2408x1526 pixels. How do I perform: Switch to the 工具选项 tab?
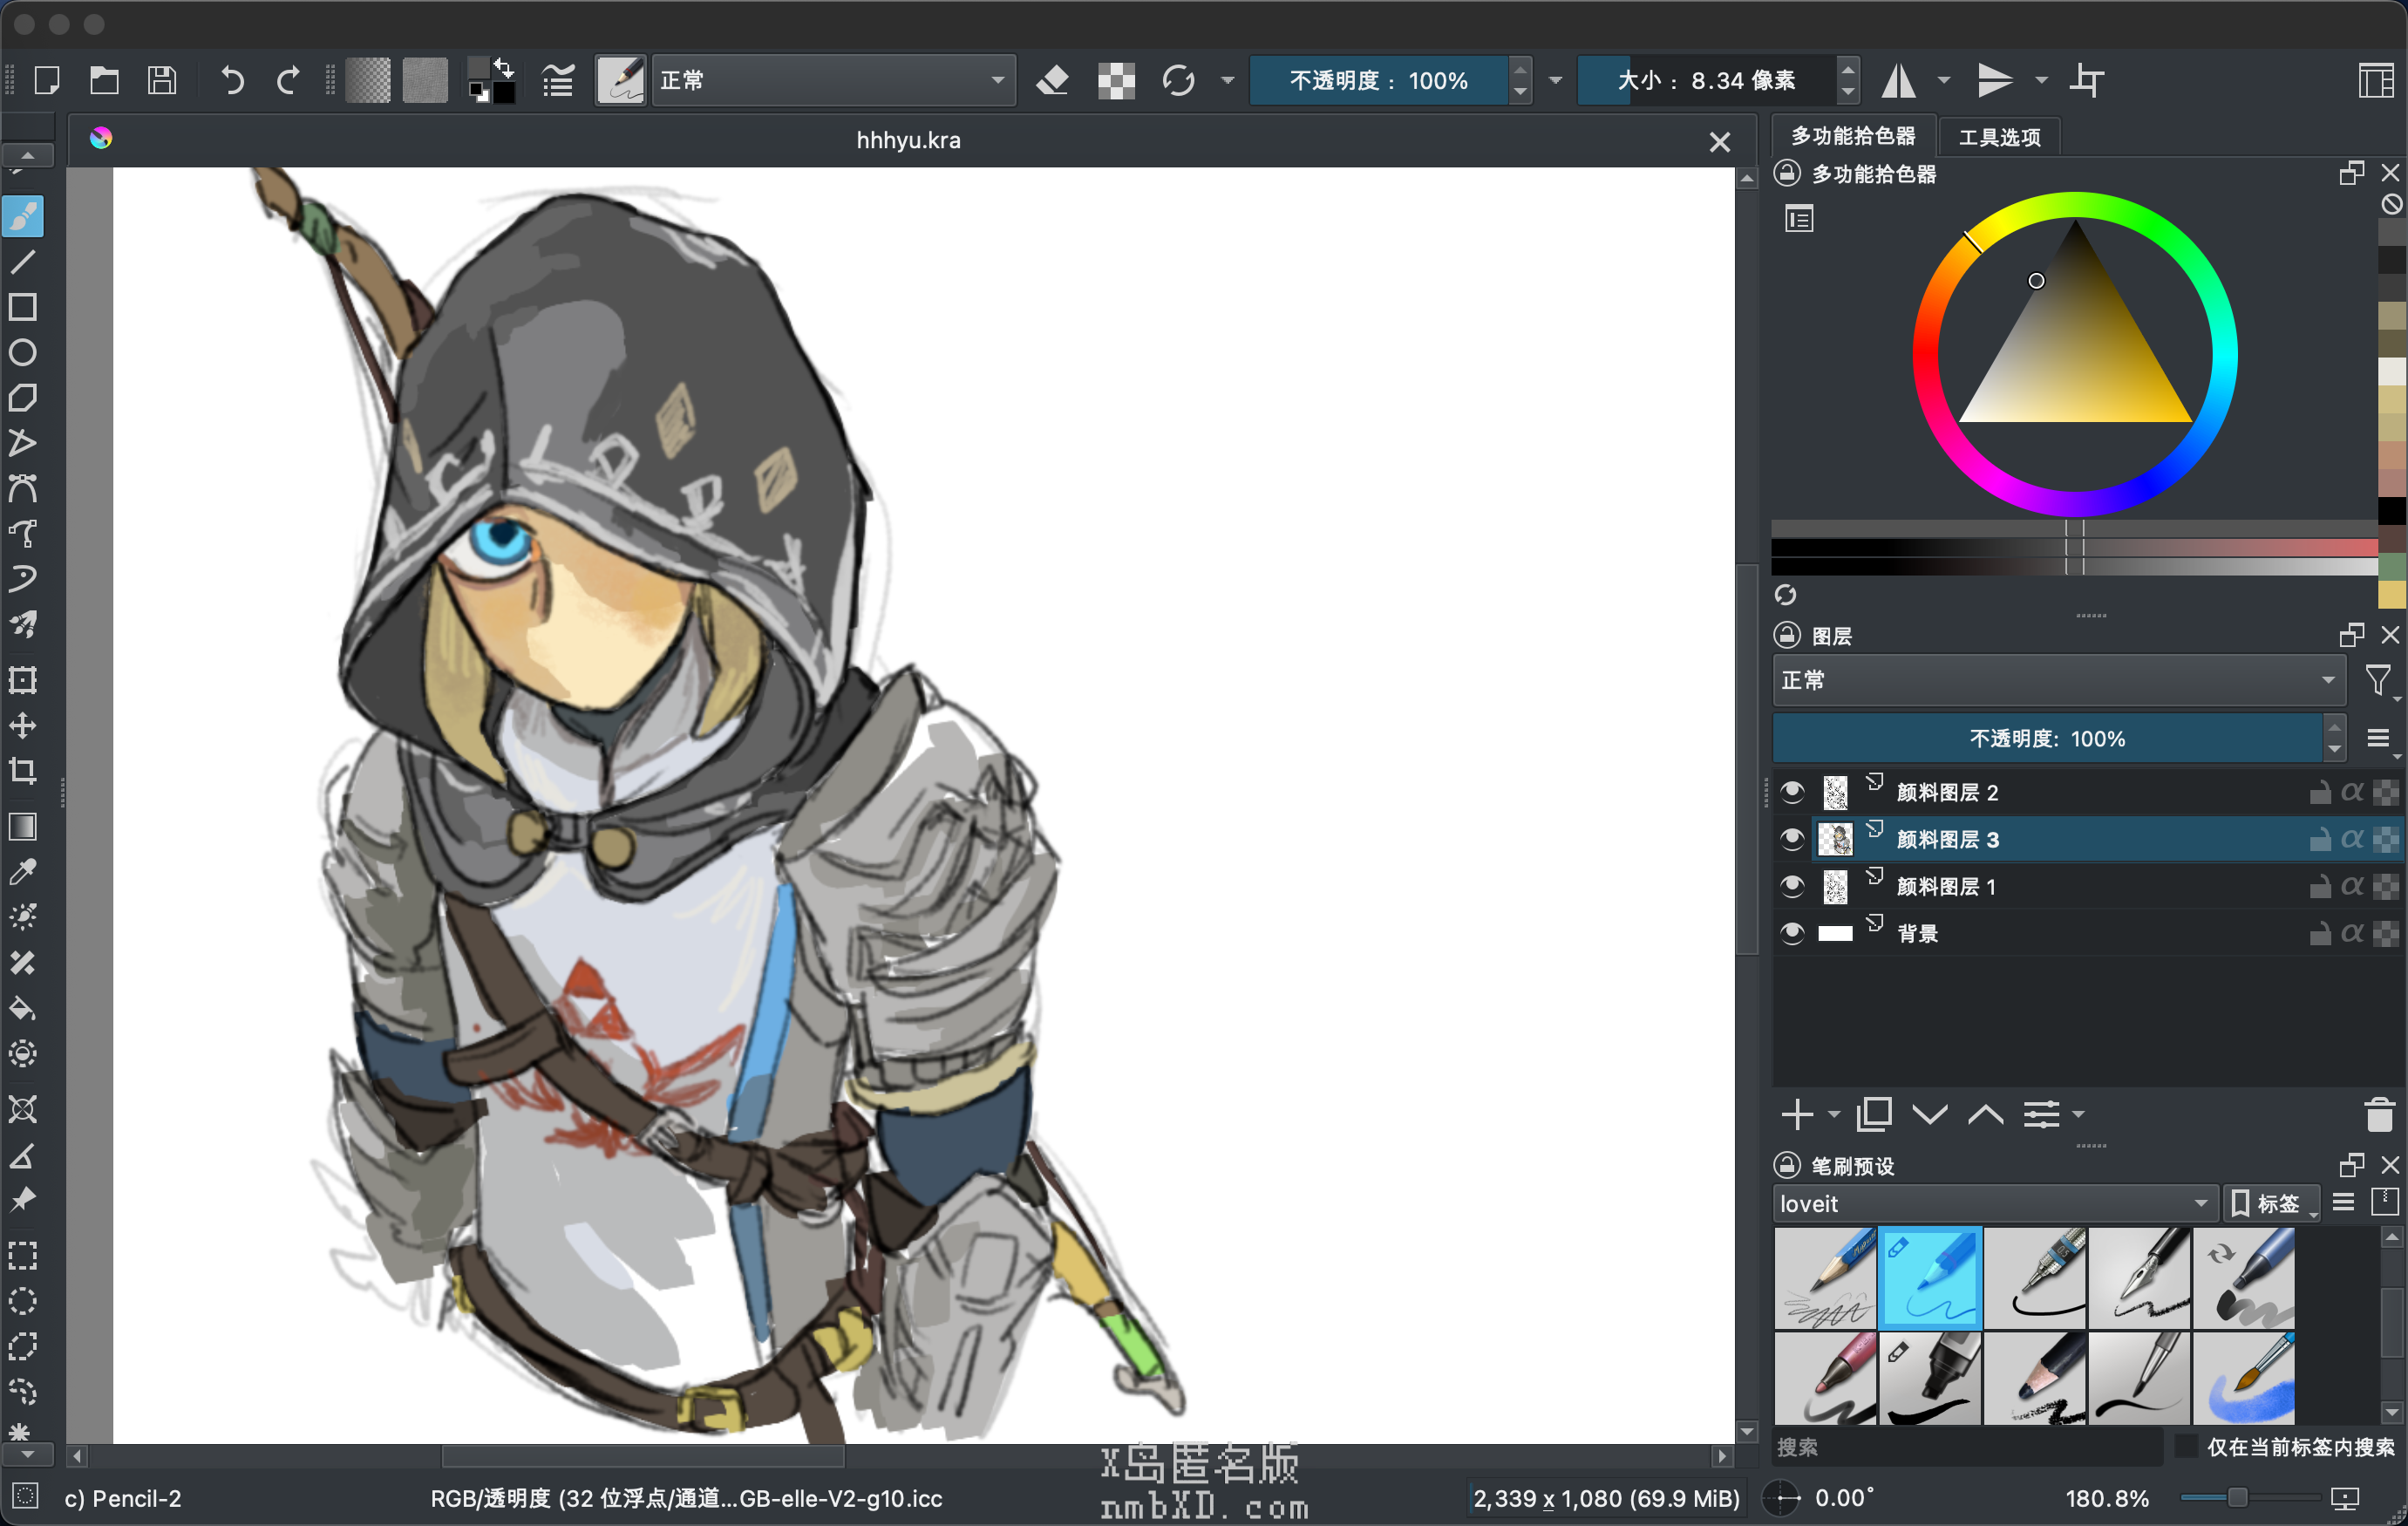coord(1999,137)
